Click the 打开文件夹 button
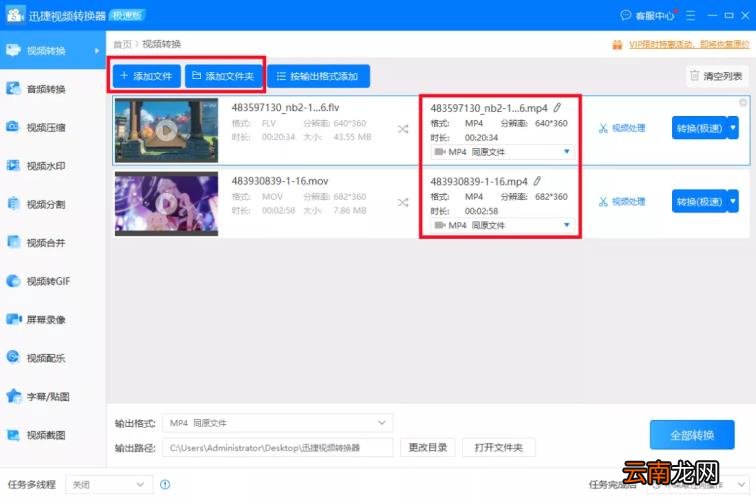This screenshot has width=756, height=501. [499, 447]
